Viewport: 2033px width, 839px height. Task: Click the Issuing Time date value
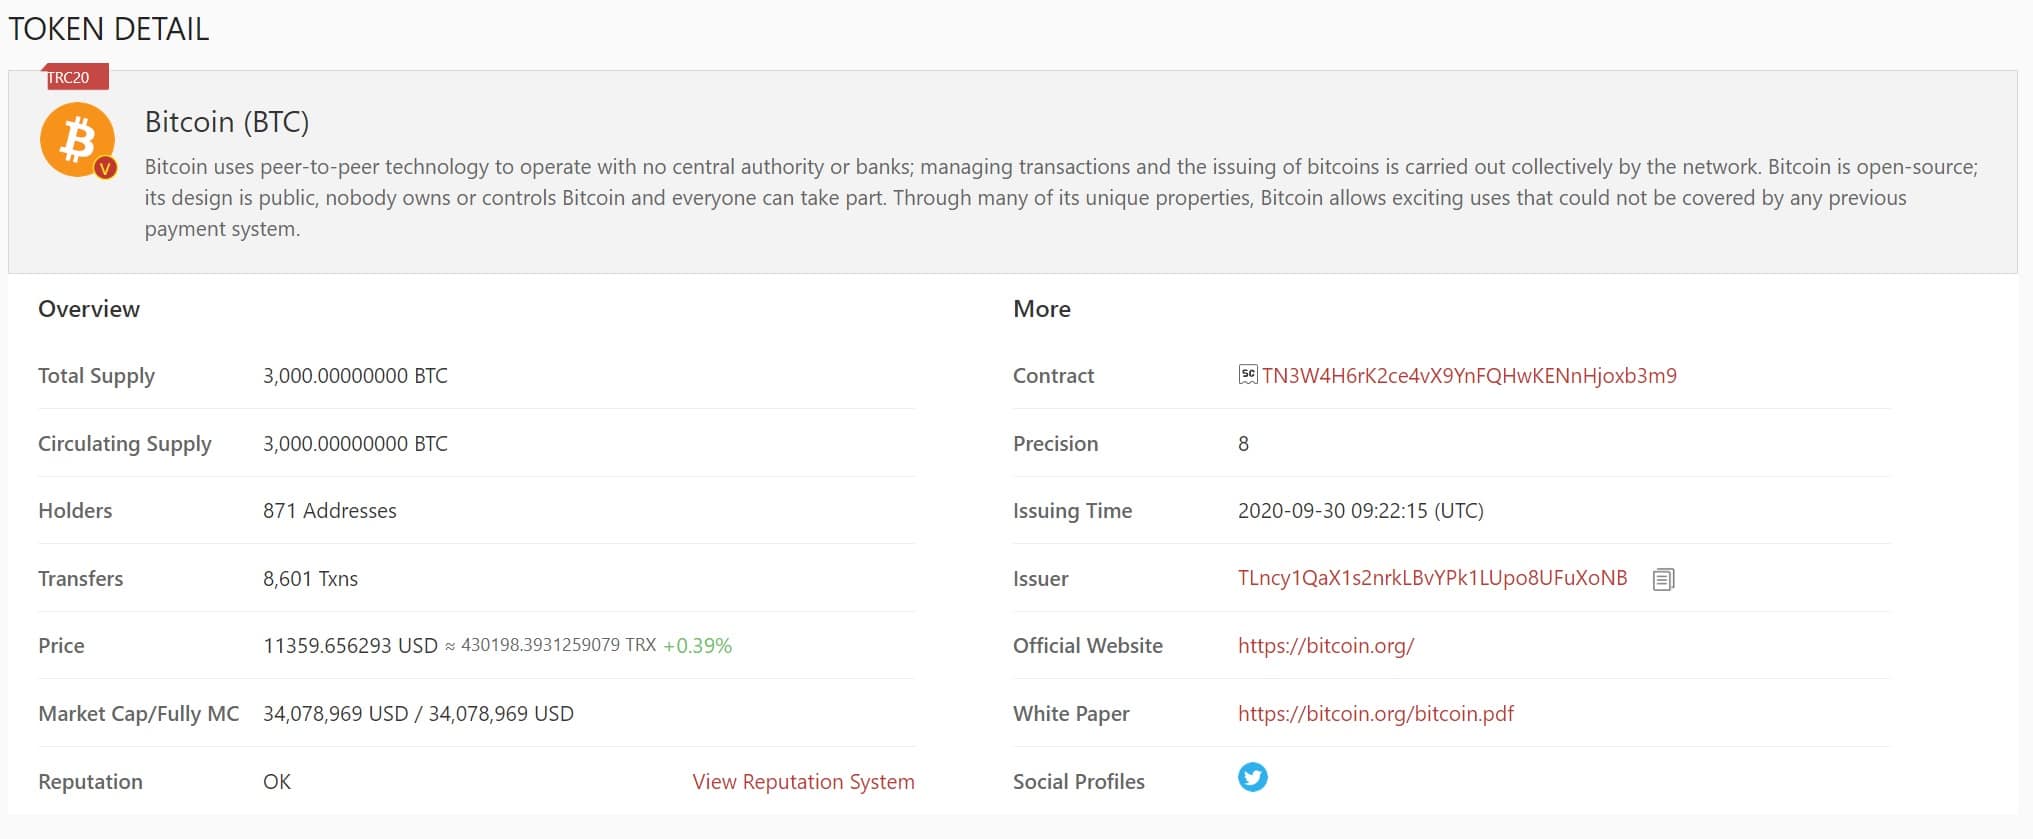click(x=1360, y=511)
